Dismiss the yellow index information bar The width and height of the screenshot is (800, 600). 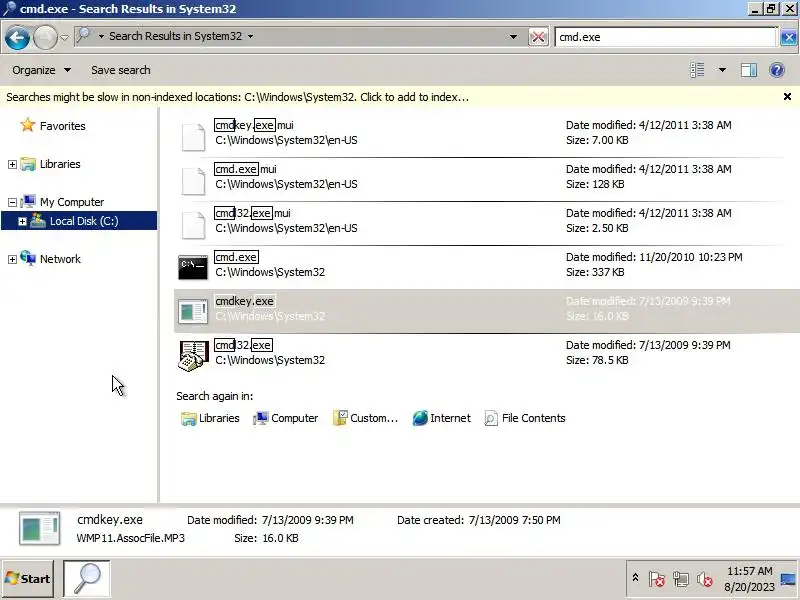tap(787, 96)
